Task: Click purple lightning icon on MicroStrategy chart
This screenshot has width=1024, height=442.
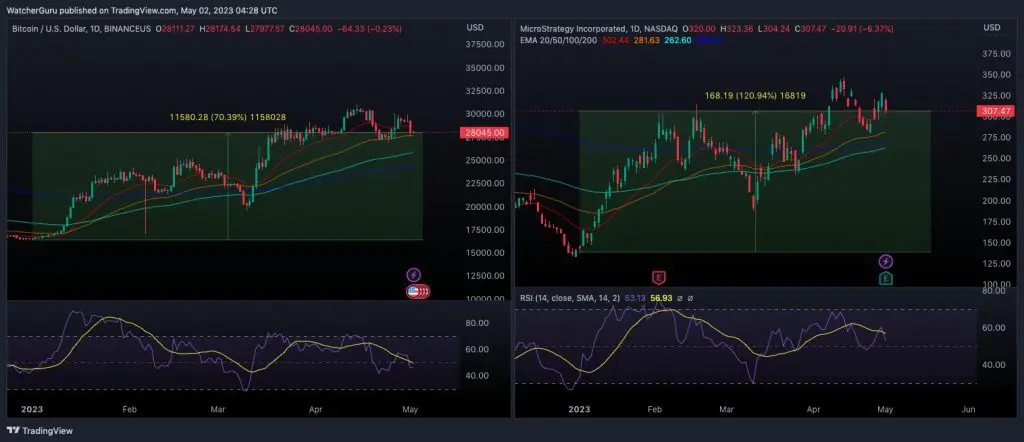Action: [x=886, y=261]
